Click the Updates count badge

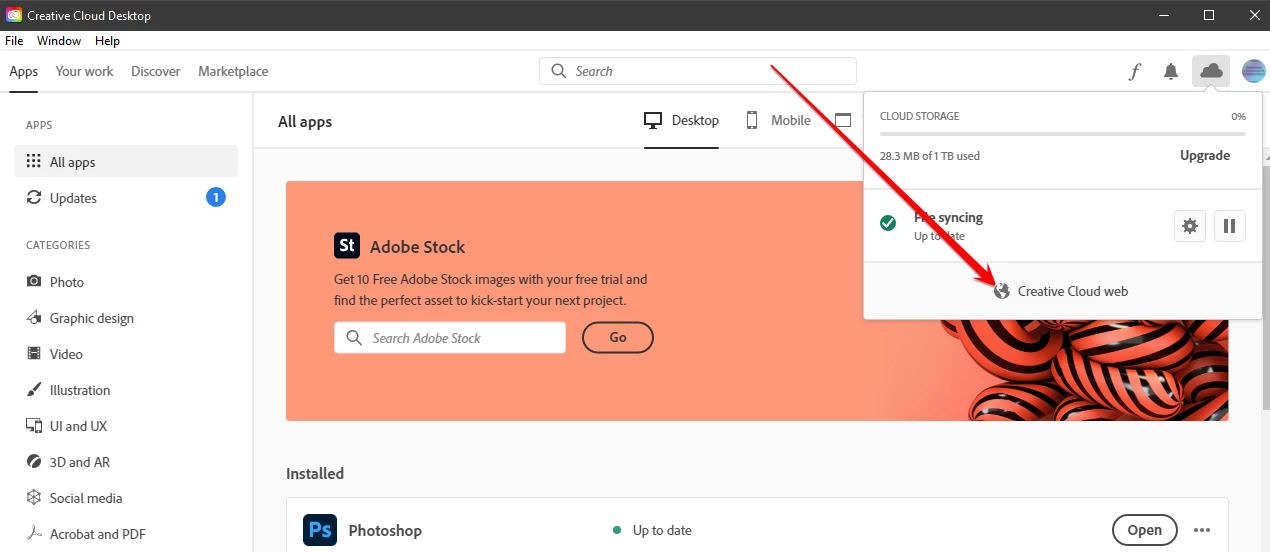tap(216, 197)
